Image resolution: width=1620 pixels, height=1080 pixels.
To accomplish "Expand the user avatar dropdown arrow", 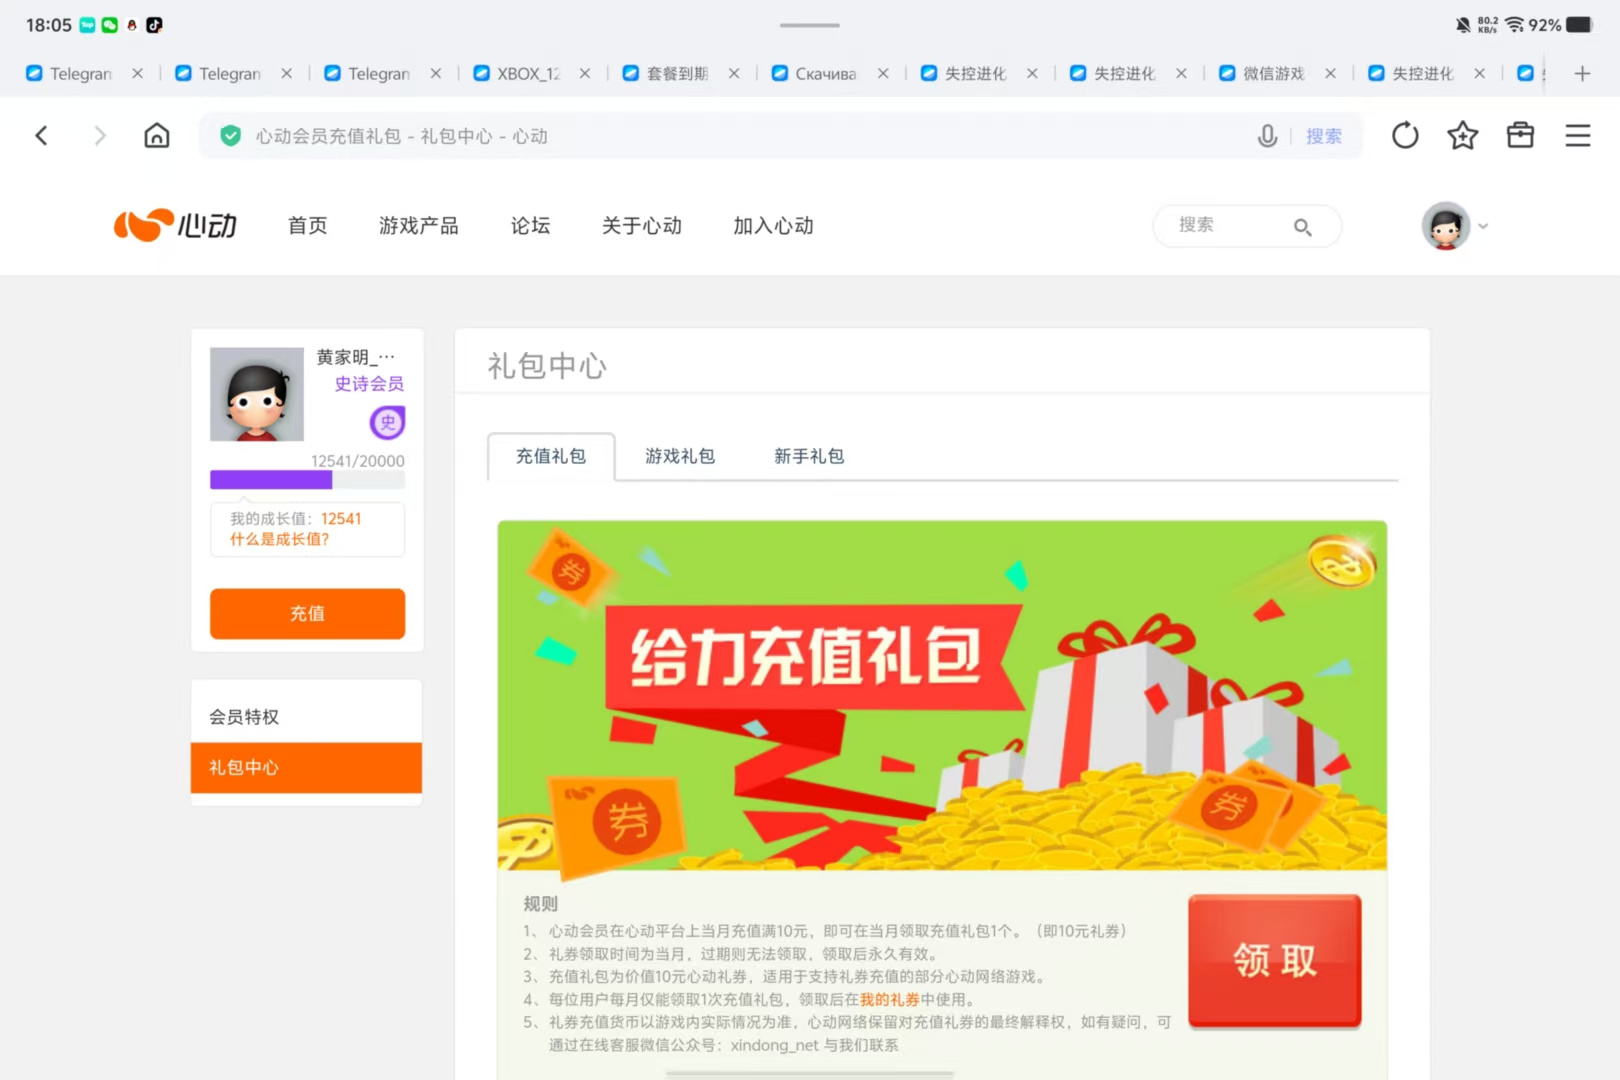I will [x=1483, y=226].
